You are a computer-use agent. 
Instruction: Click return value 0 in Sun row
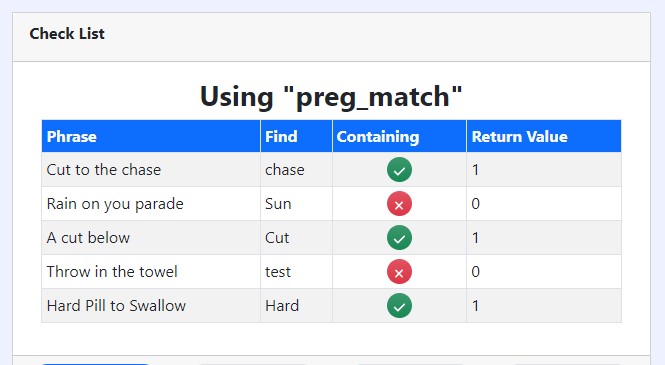click(475, 204)
